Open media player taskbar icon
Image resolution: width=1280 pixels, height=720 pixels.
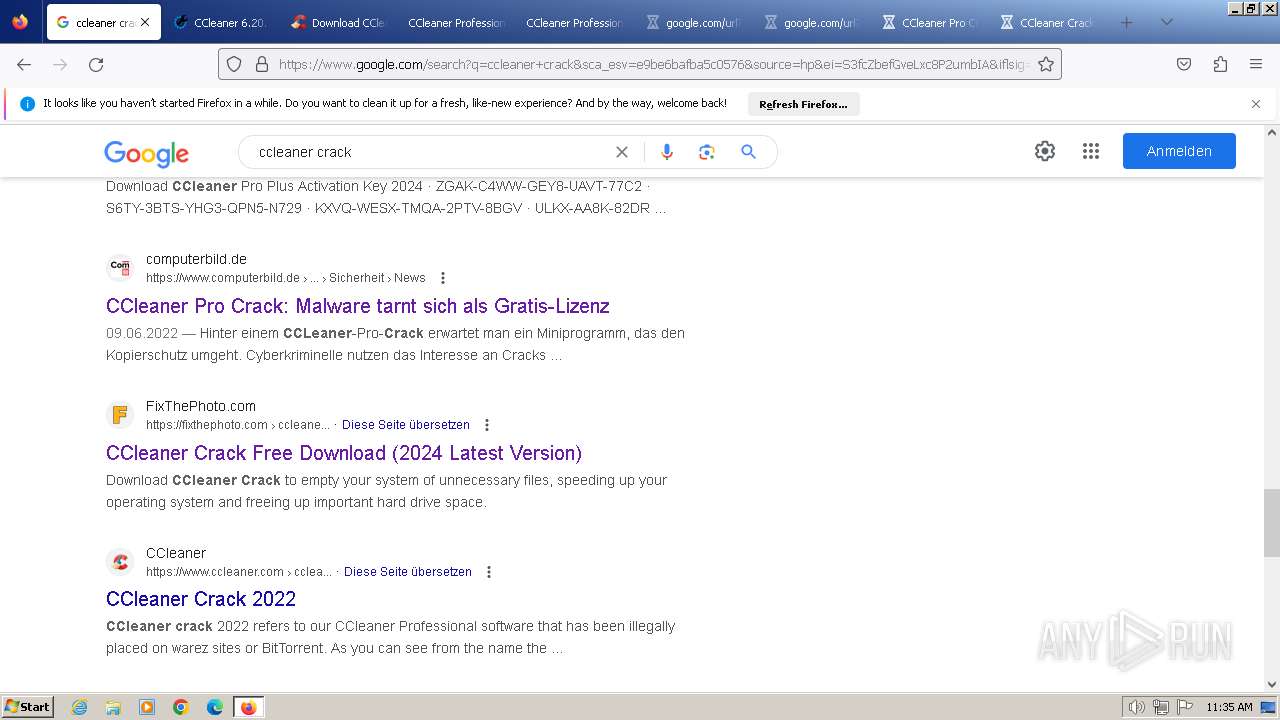pyautogui.click(x=147, y=707)
